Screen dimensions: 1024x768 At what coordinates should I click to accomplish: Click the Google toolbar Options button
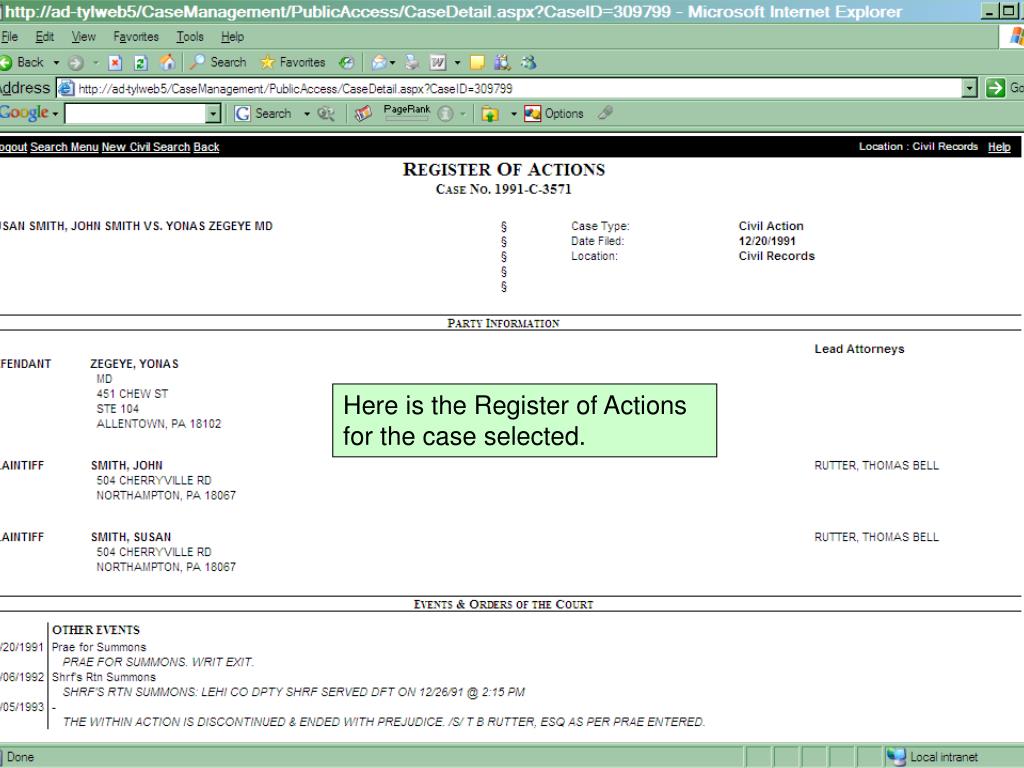tap(555, 113)
